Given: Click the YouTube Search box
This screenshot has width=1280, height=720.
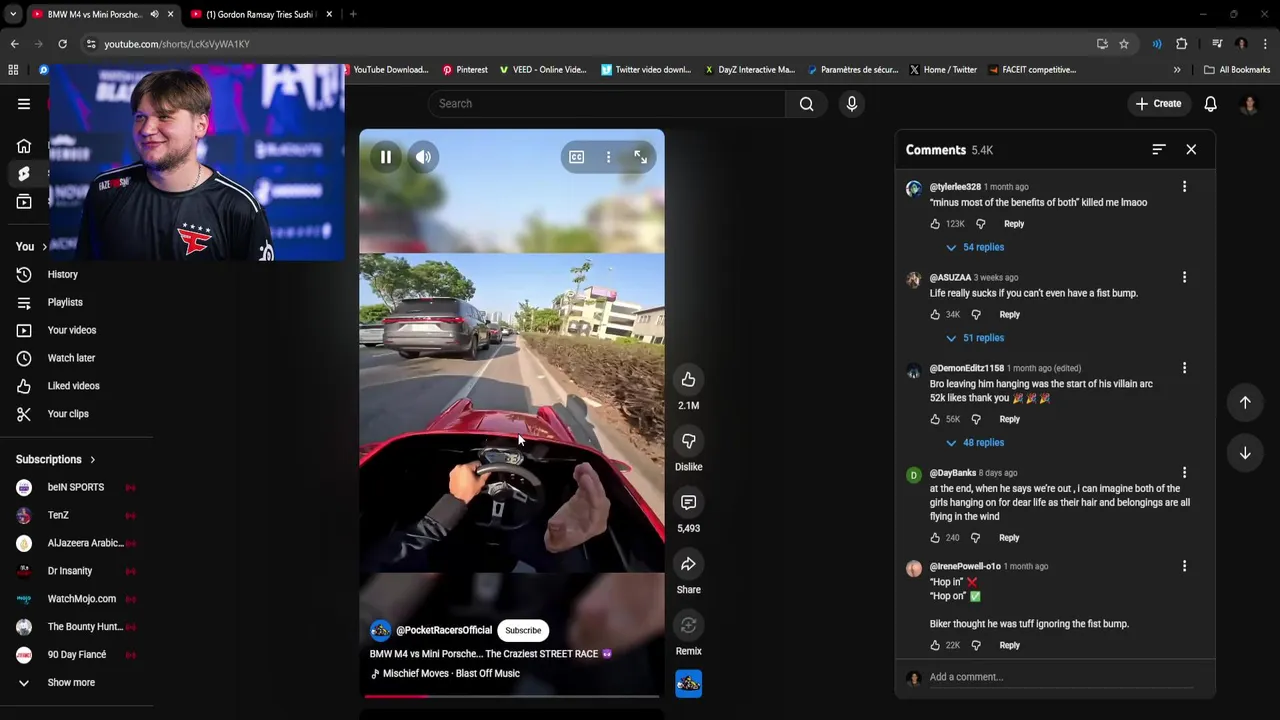Looking at the screenshot, I should coord(607,104).
